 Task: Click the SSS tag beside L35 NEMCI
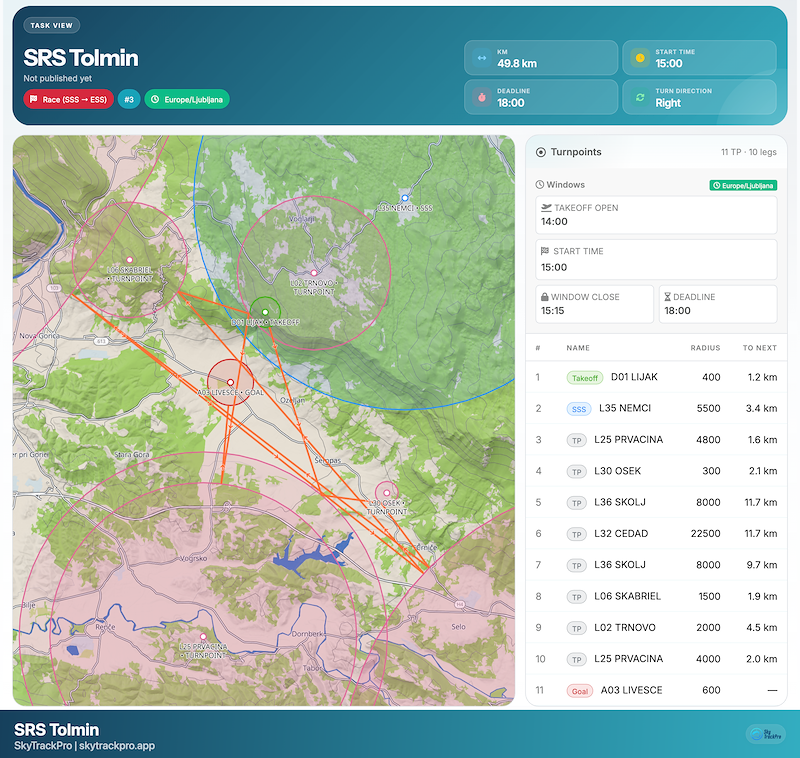579,409
